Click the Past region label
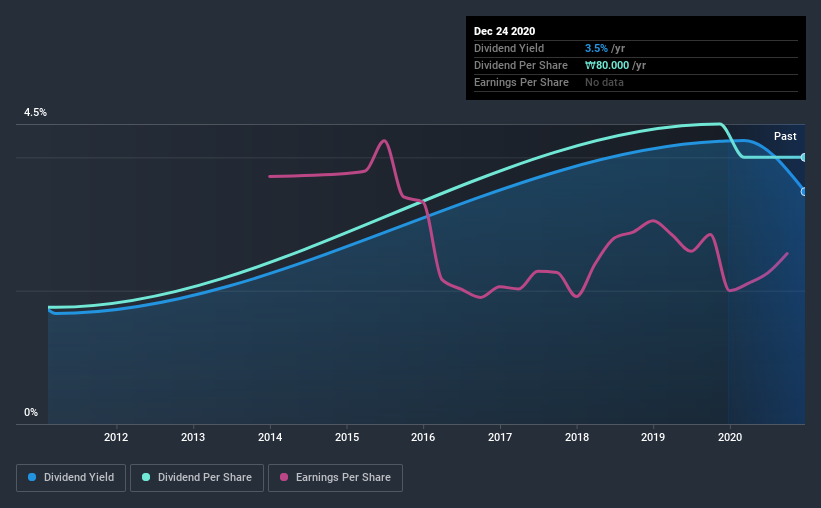Image resolution: width=821 pixels, height=508 pixels. [785, 136]
